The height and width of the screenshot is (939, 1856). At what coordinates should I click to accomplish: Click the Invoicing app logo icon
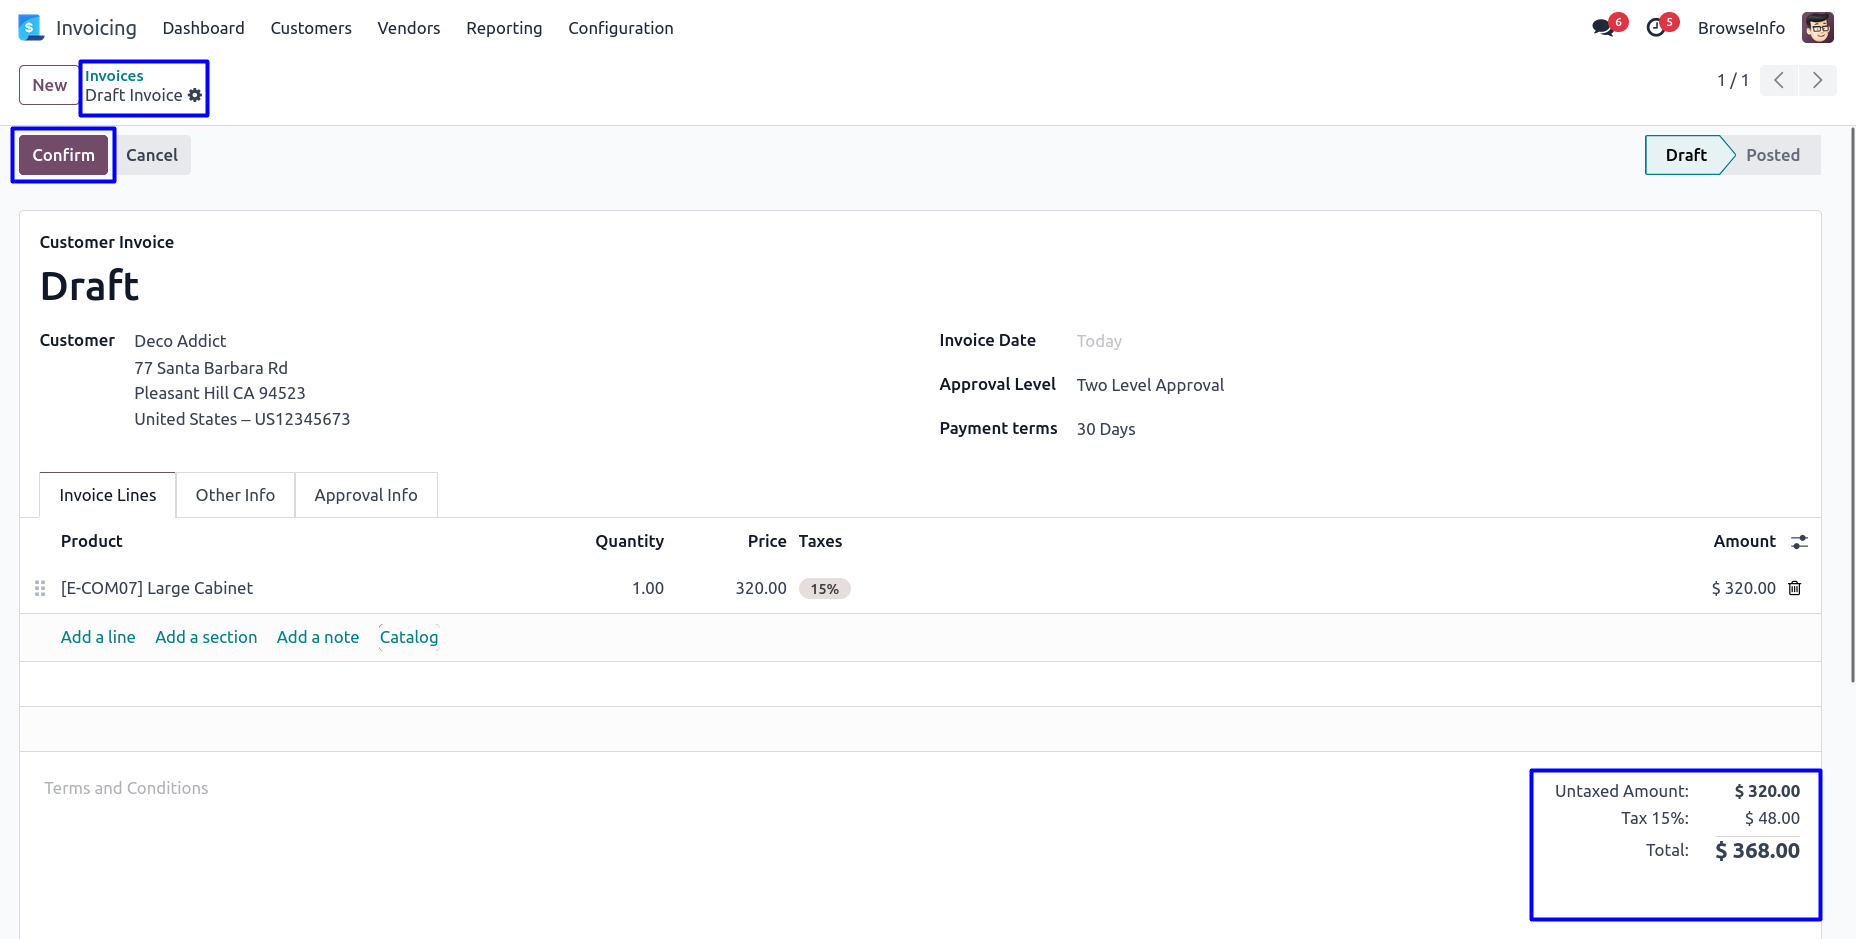pyautogui.click(x=31, y=28)
